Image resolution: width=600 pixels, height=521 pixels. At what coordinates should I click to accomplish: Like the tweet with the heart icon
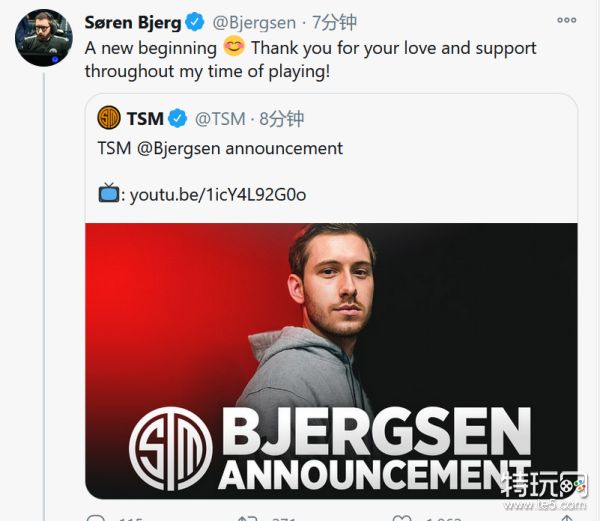(400, 518)
